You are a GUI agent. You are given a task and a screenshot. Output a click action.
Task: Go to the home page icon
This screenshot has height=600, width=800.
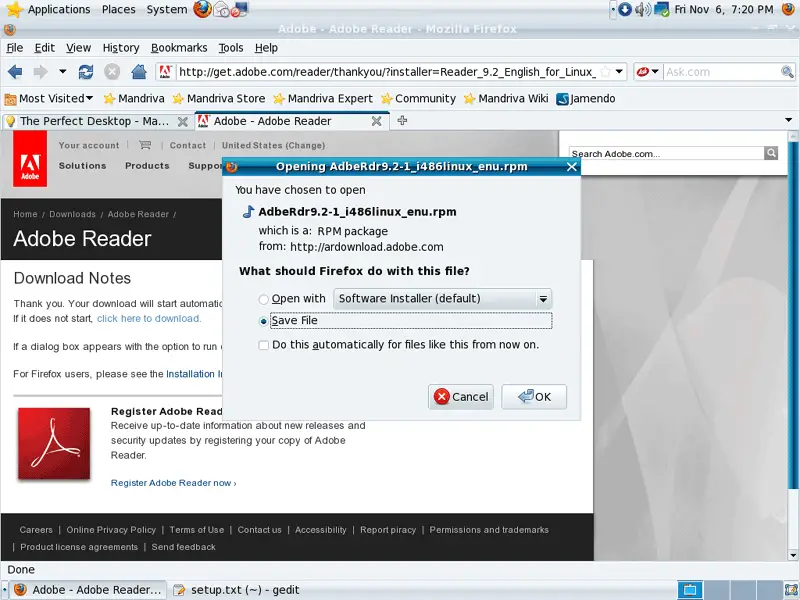[139, 72]
